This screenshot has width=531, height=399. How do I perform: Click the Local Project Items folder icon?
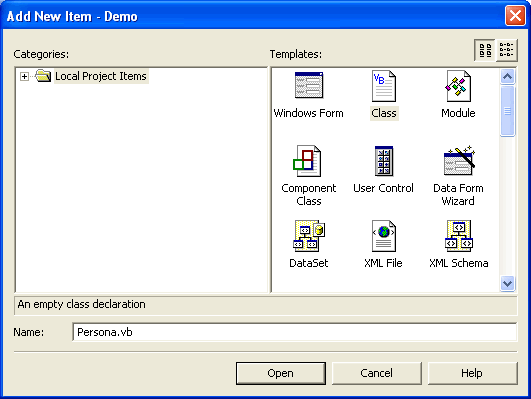(x=43, y=76)
